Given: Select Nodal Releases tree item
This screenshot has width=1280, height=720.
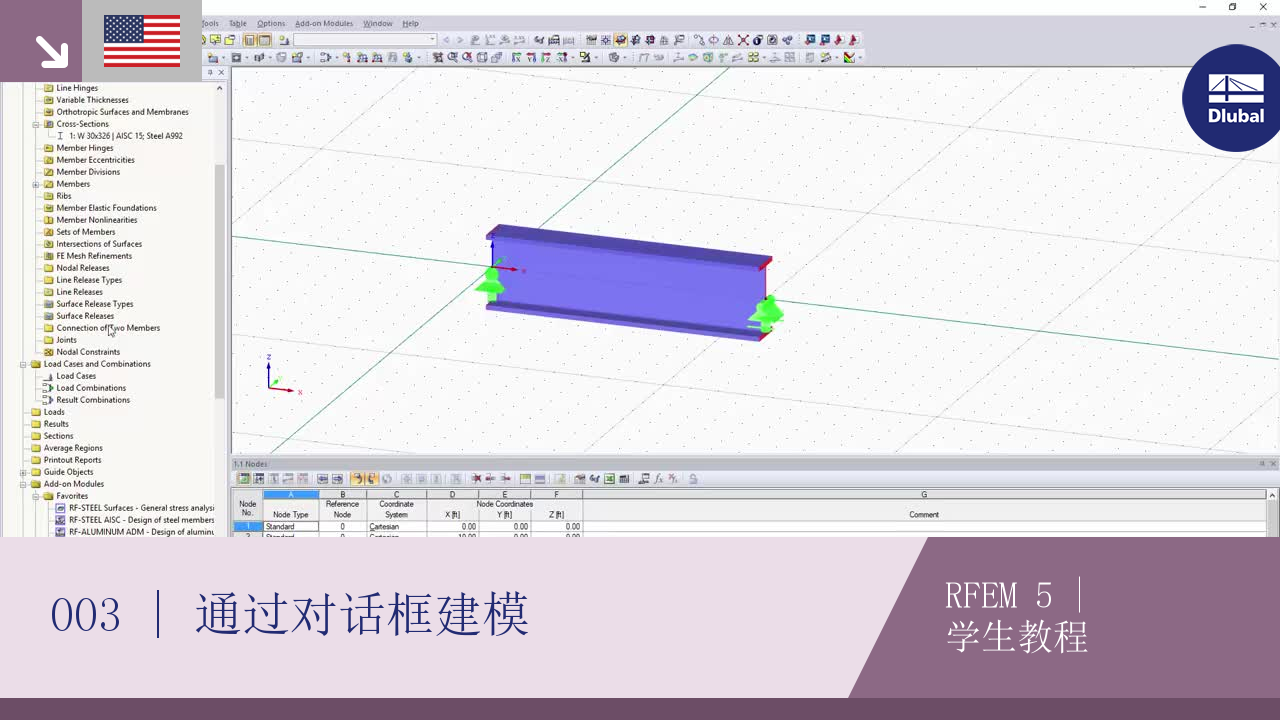Looking at the screenshot, I should pos(83,268).
